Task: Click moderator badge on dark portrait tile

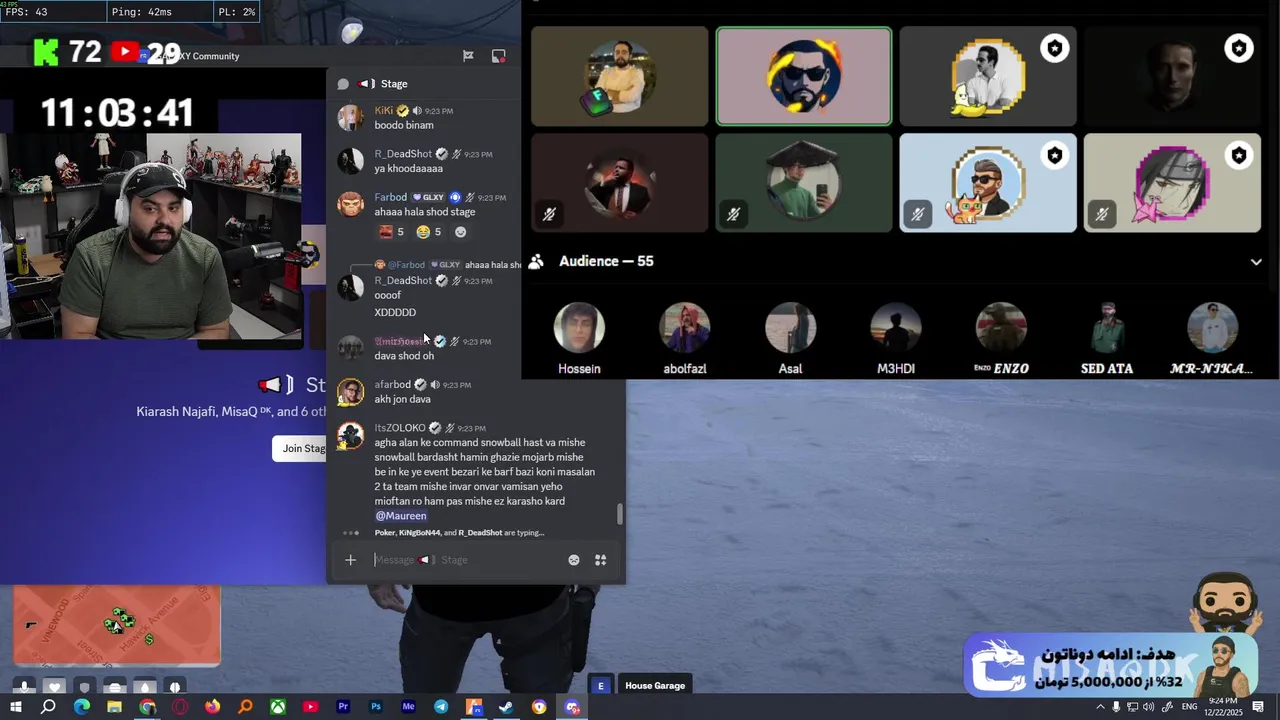Action: [x=1239, y=47]
